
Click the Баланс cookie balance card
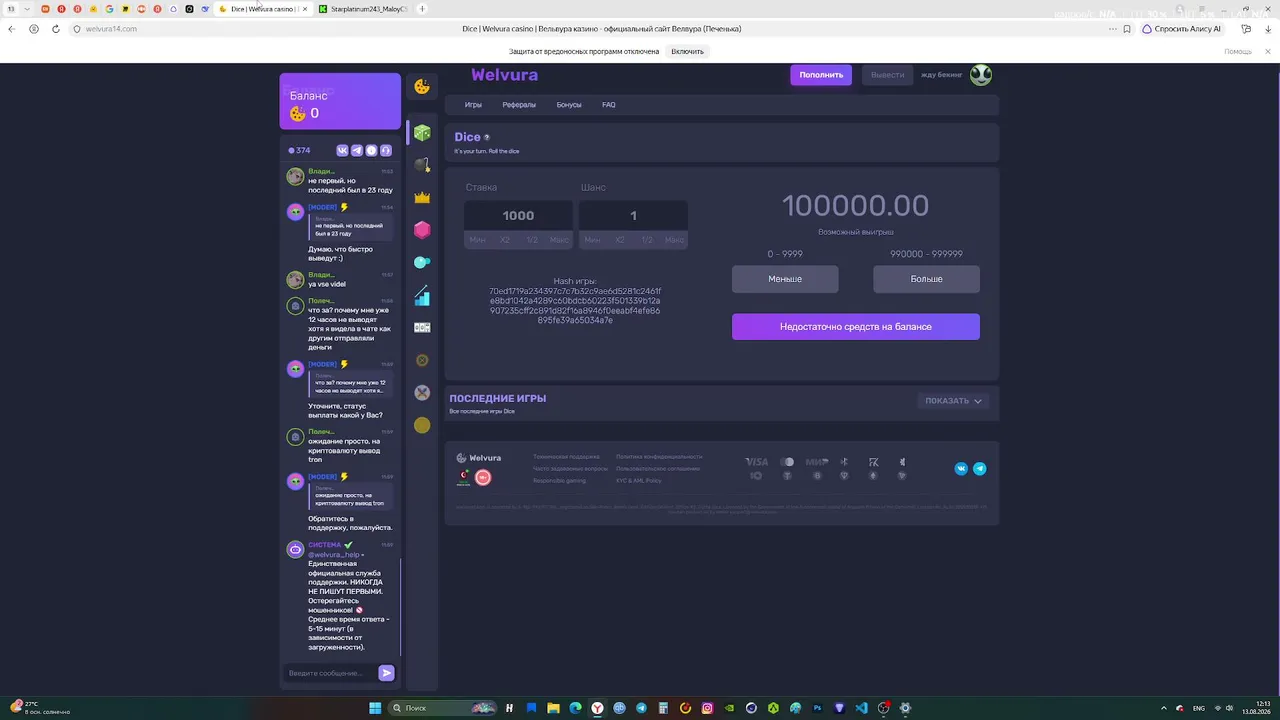[x=340, y=101]
